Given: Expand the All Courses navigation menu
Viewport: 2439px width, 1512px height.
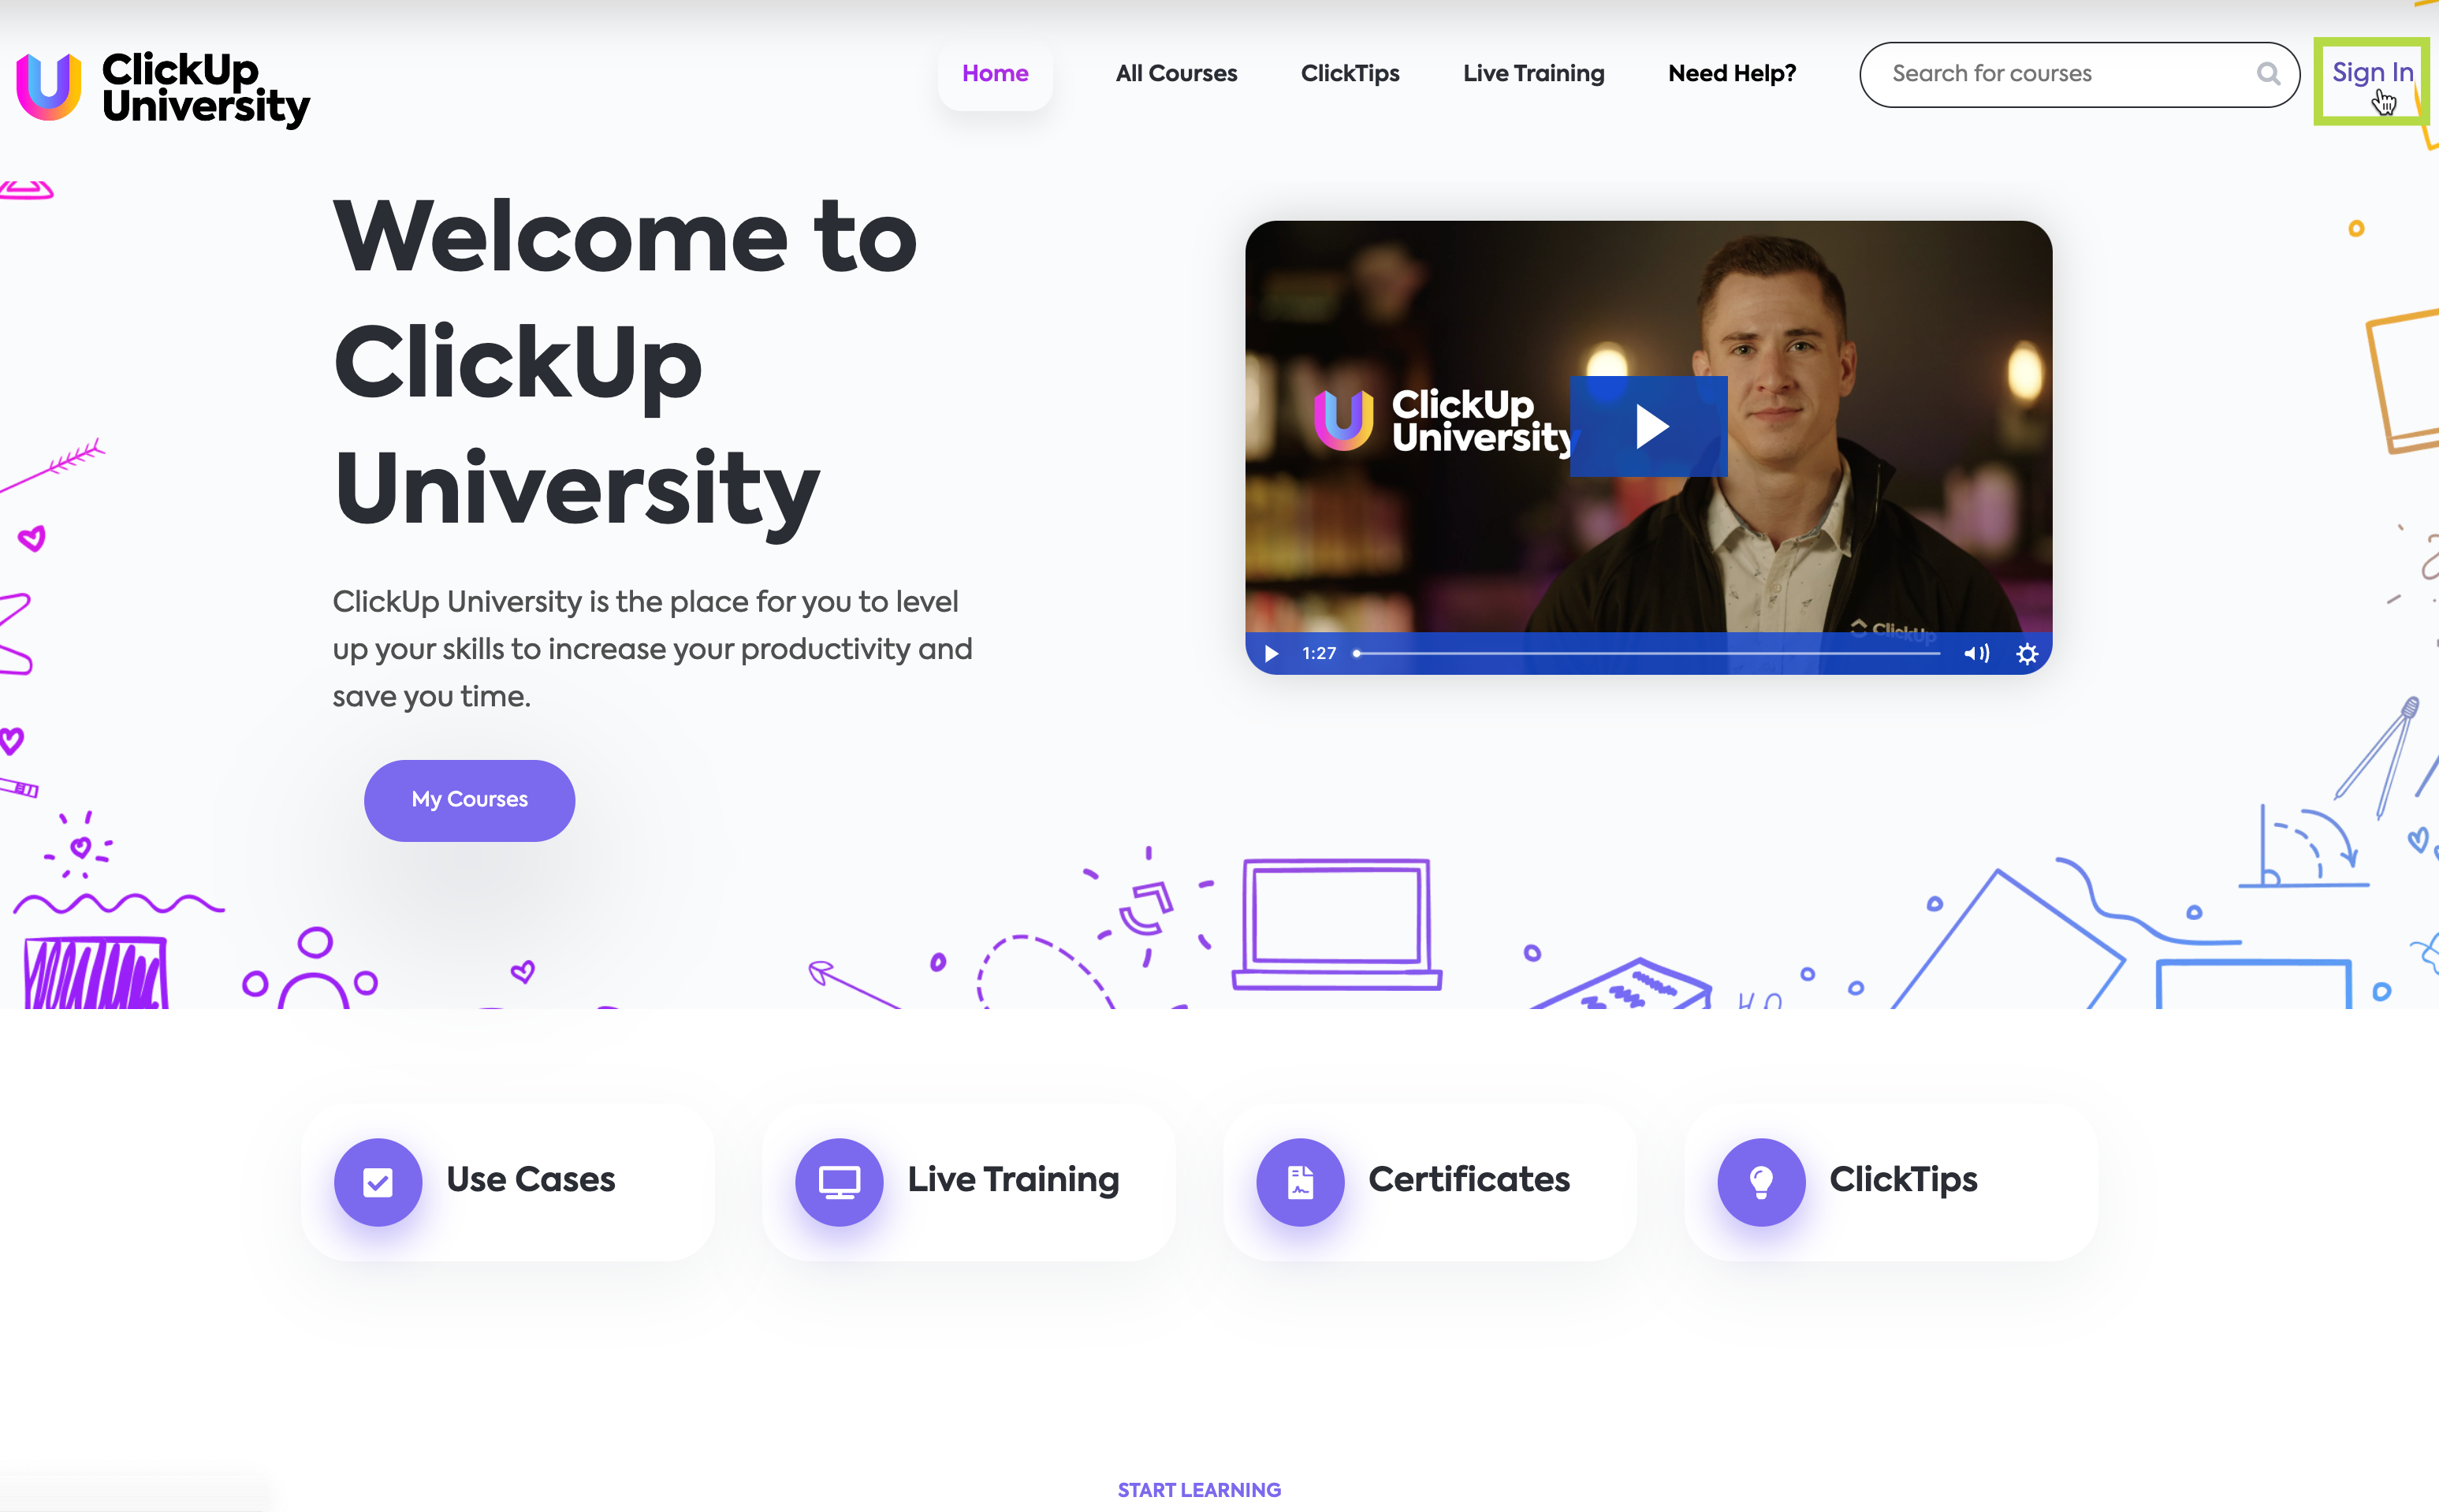Looking at the screenshot, I should 1175,73.
